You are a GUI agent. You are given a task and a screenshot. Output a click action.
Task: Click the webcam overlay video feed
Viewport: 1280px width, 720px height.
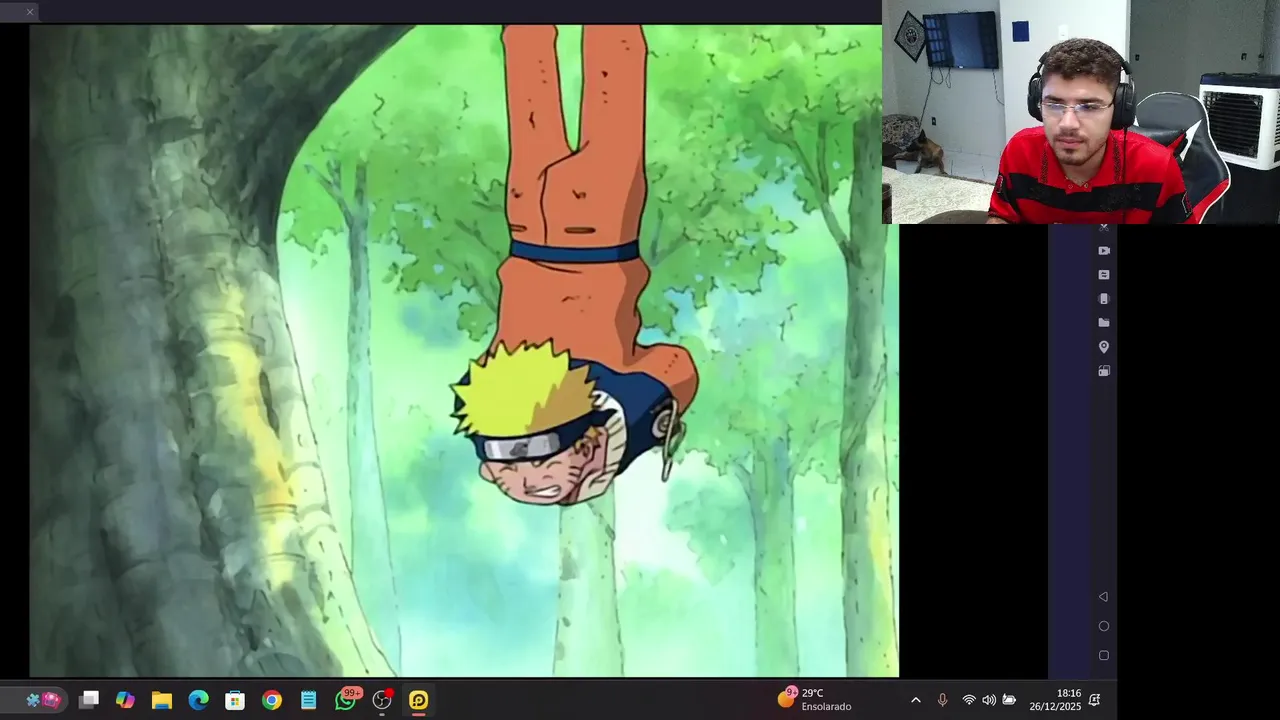pos(1081,111)
